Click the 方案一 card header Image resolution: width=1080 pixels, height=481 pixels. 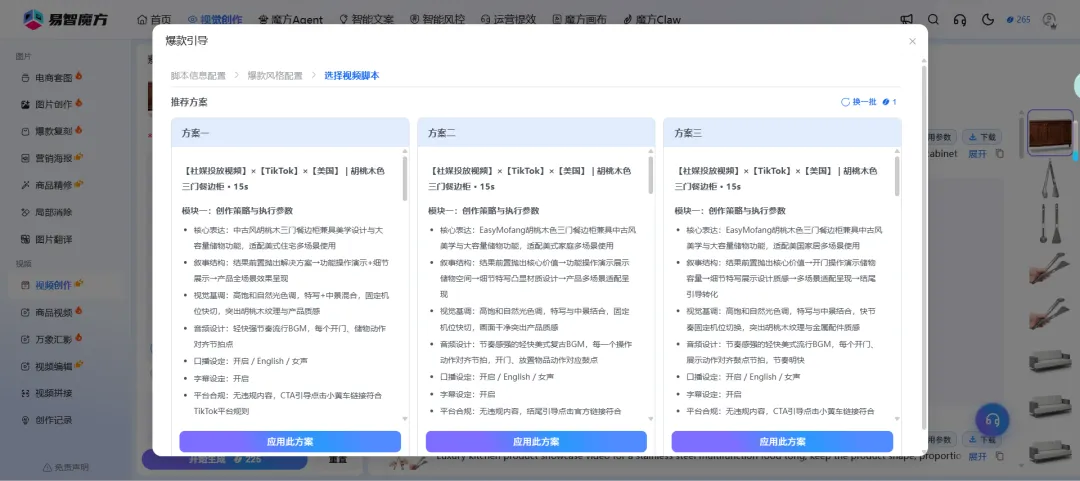coord(290,132)
